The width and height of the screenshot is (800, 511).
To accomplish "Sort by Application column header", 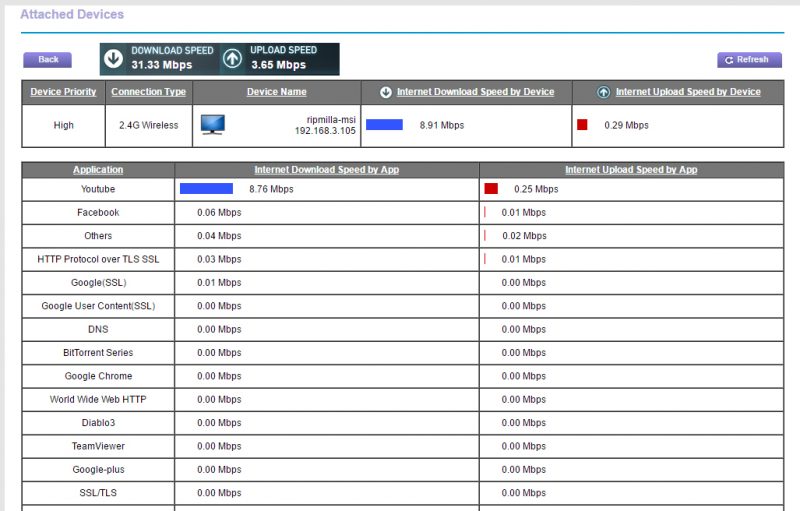I will [98, 170].
